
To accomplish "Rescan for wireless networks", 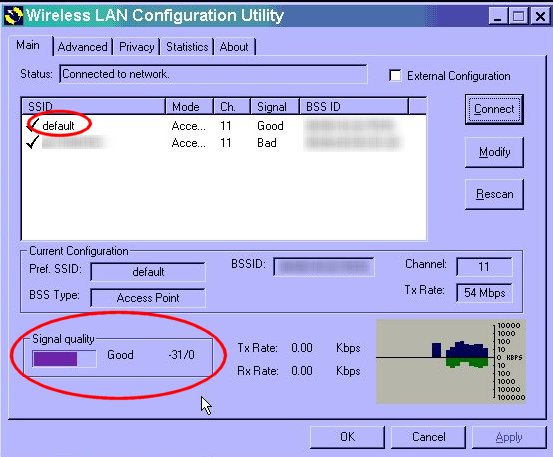I will tap(494, 194).
